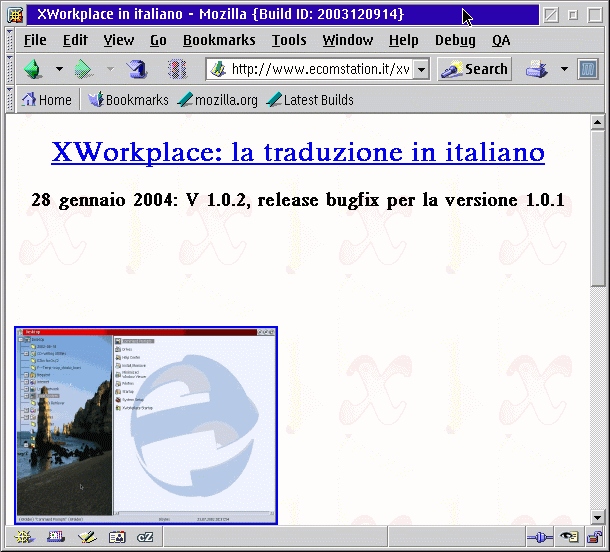Click the vertical scrollbar down arrow
This screenshot has height=552, width=610.
(597, 517)
